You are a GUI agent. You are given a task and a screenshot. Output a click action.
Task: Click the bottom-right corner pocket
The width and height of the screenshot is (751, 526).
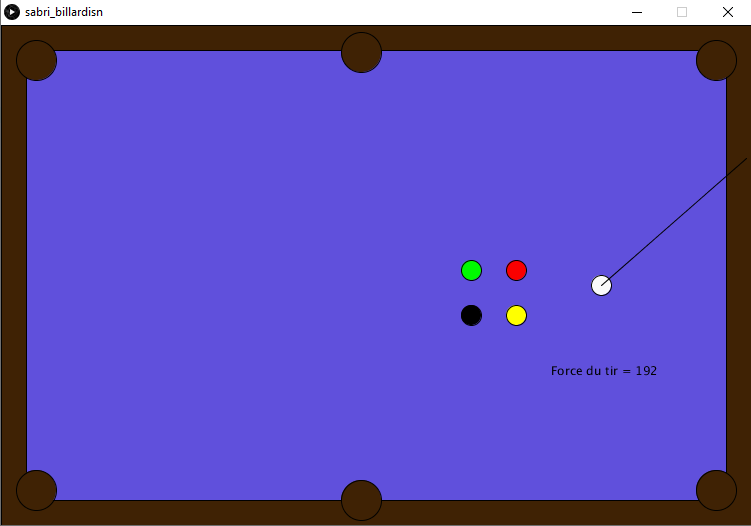[x=717, y=491]
